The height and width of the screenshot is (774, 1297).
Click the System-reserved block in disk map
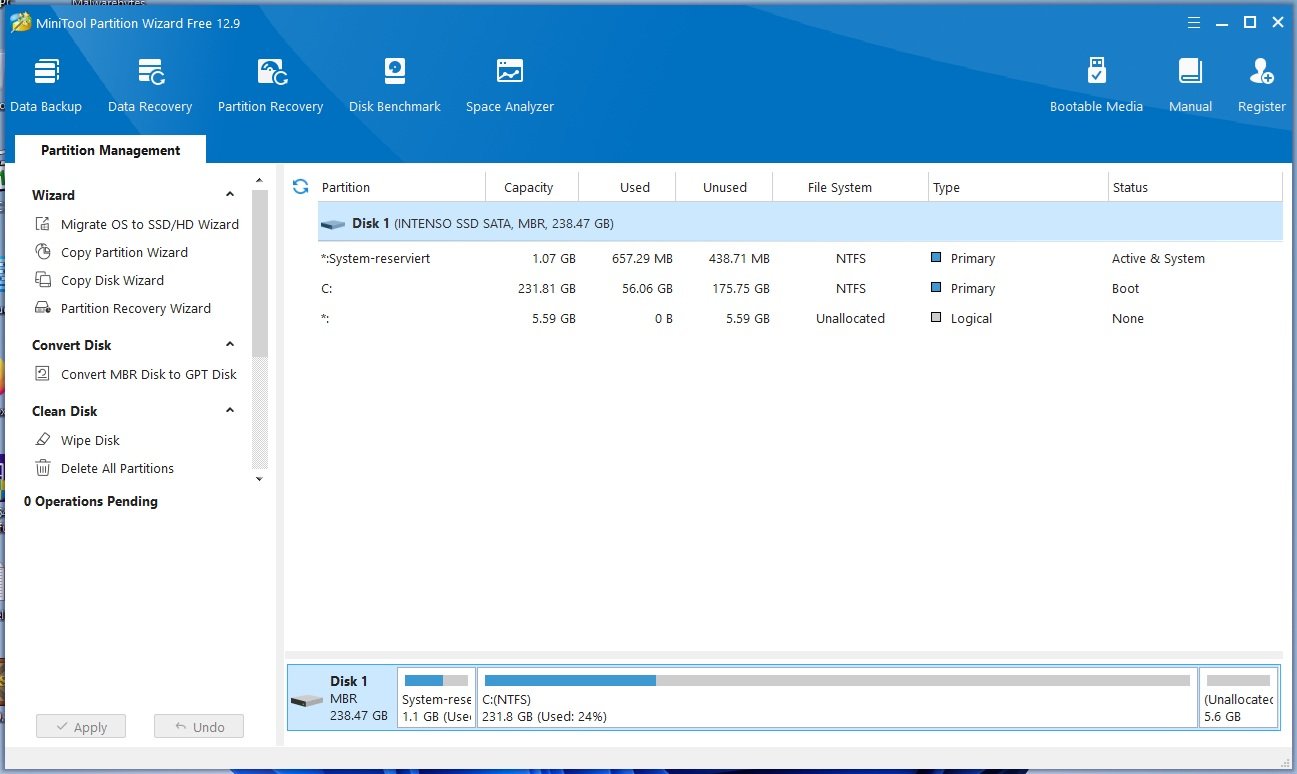(x=436, y=698)
